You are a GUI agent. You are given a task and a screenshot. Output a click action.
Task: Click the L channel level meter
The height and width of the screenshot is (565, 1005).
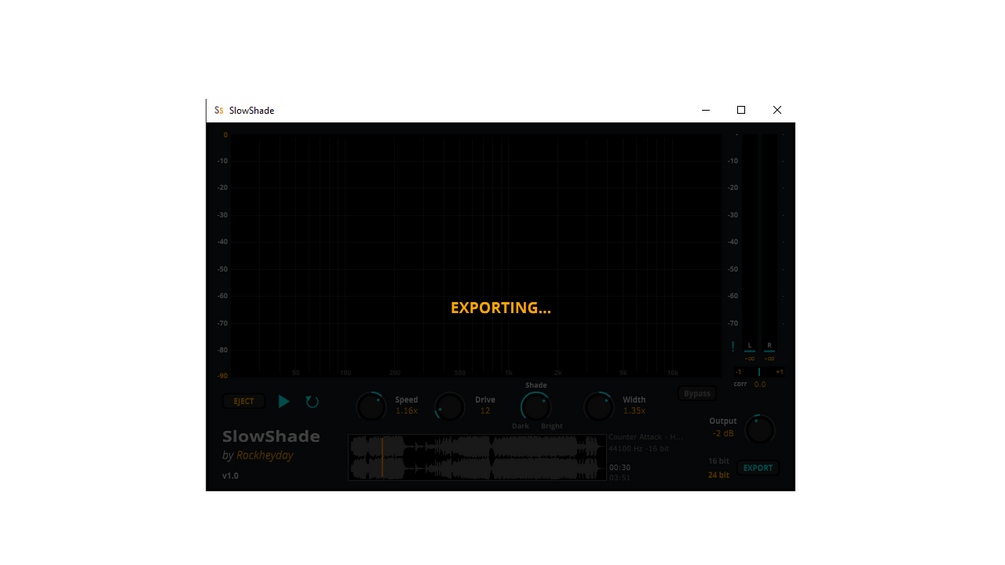(749, 242)
